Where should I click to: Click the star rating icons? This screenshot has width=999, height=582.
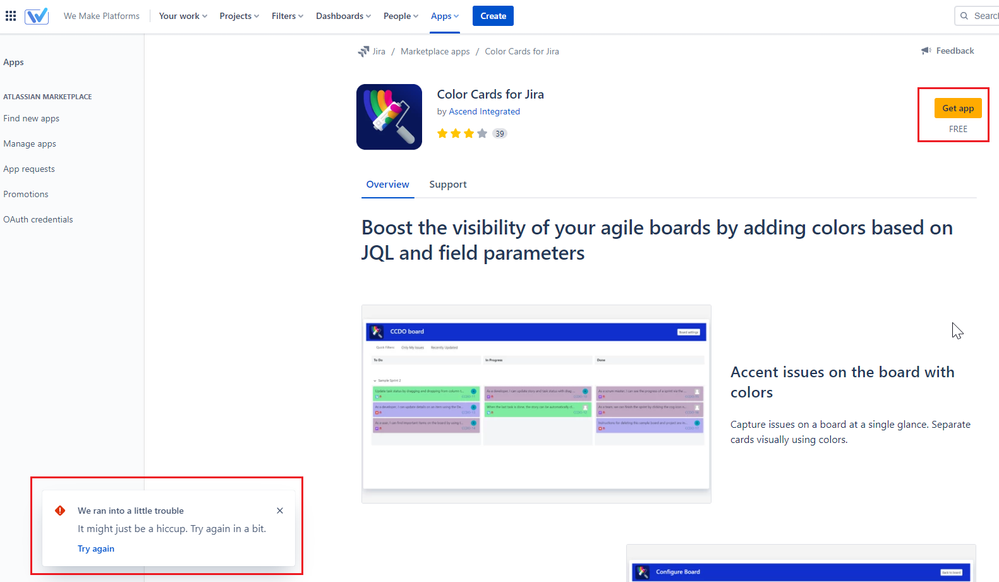[x=462, y=133]
